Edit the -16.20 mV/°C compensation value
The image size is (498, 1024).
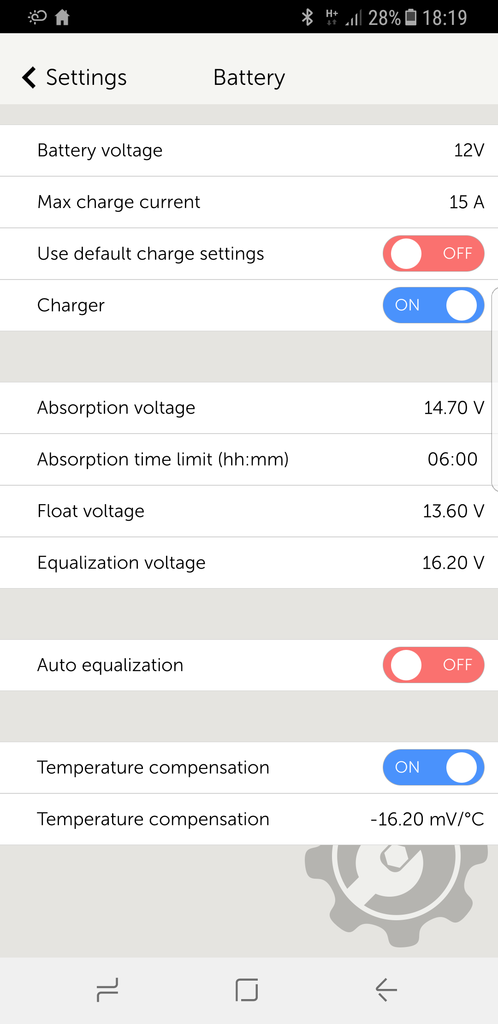(249, 819)
